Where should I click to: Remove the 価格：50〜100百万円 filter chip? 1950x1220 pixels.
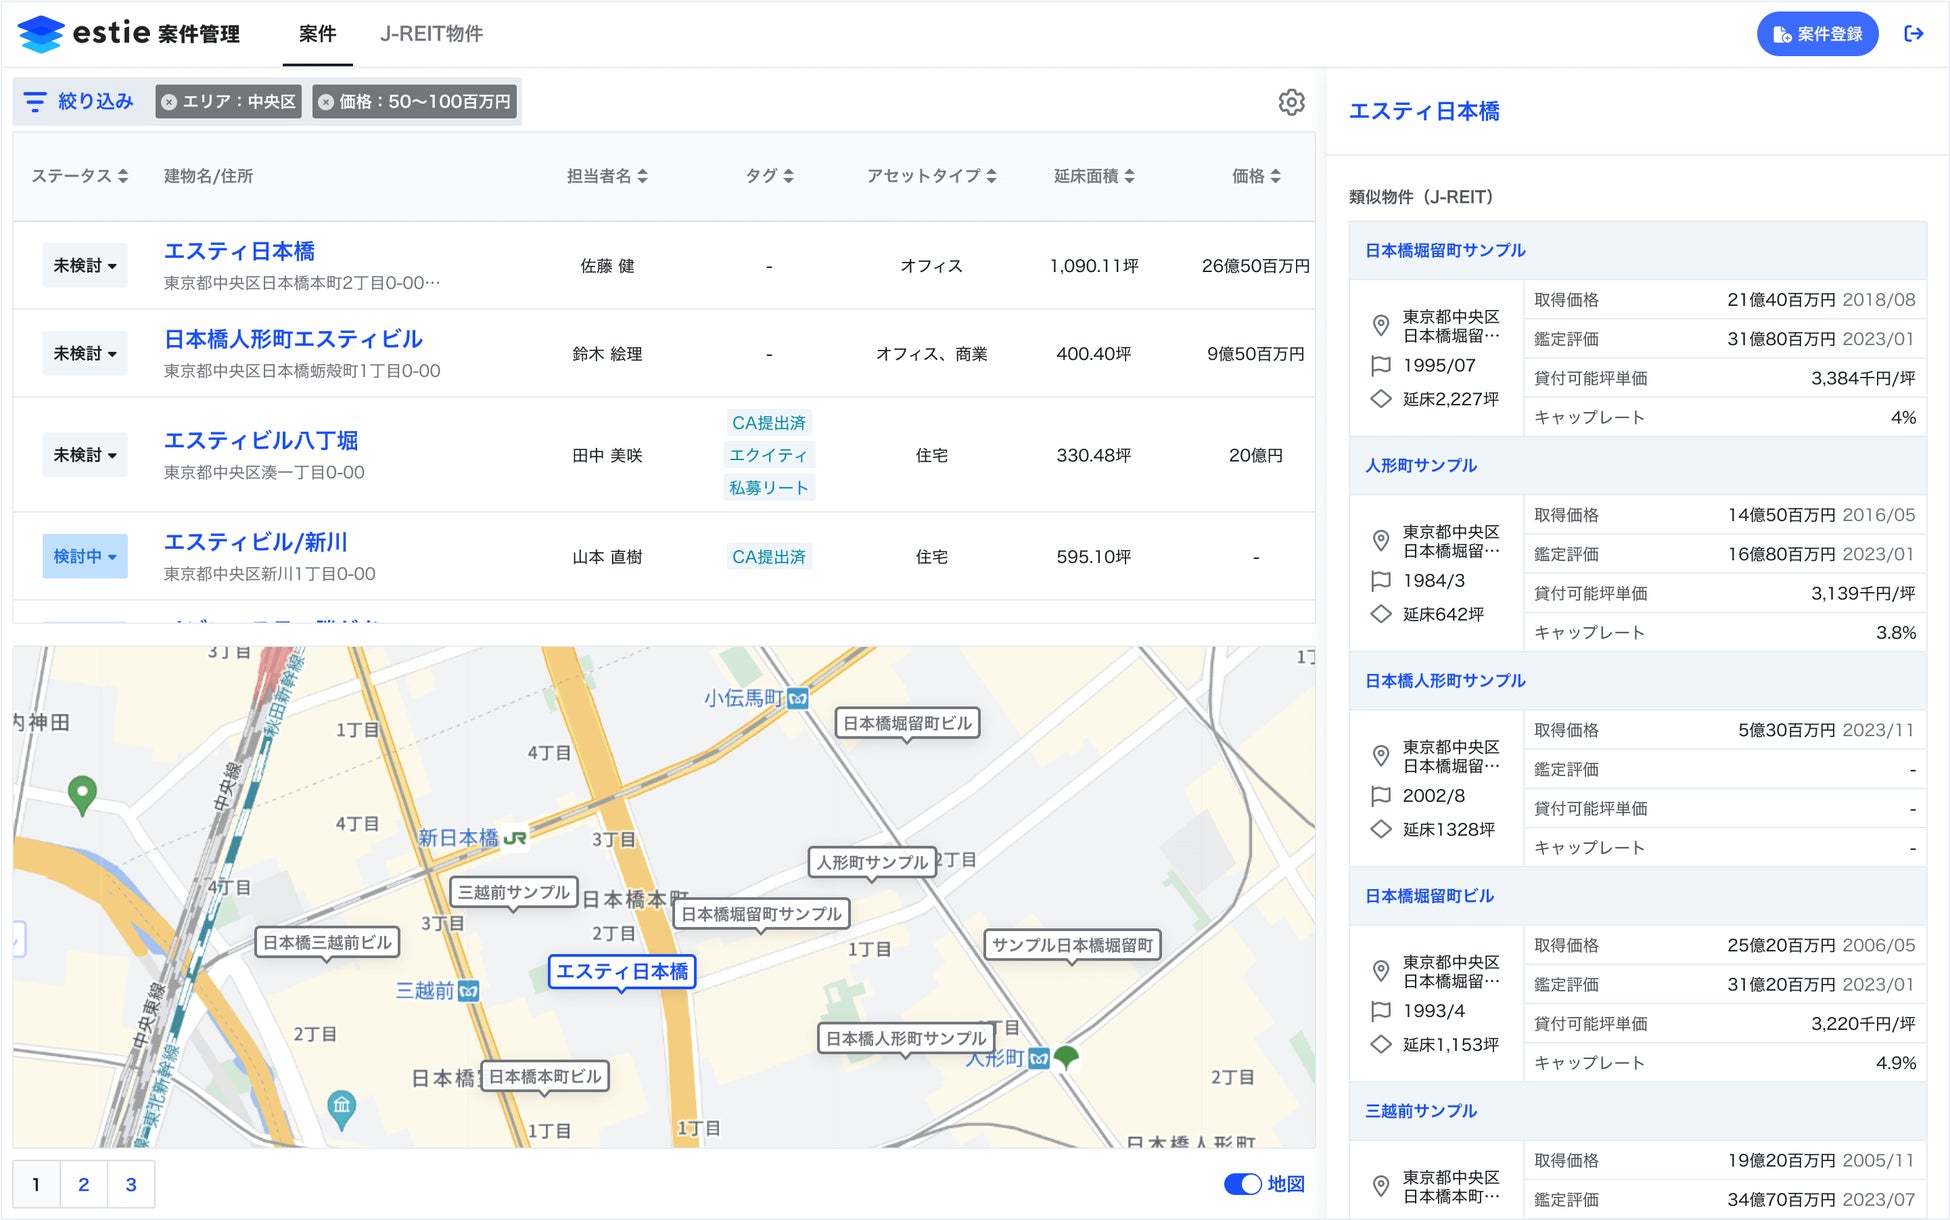click(x=326, y=102)
